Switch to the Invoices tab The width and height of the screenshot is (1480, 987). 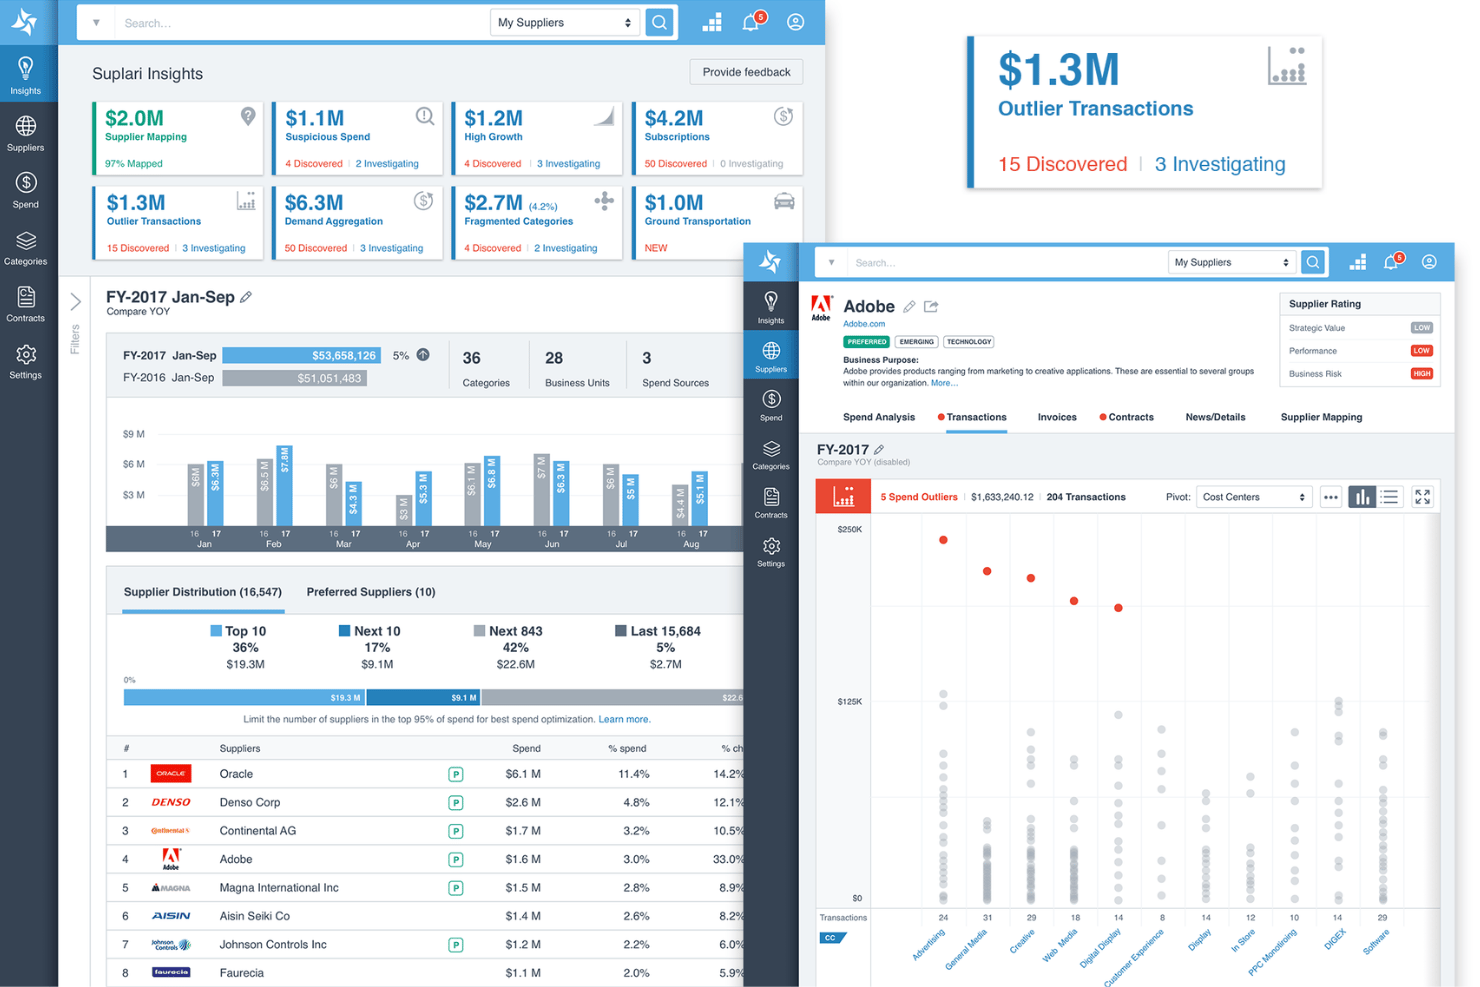click(x=1057, y=417)
